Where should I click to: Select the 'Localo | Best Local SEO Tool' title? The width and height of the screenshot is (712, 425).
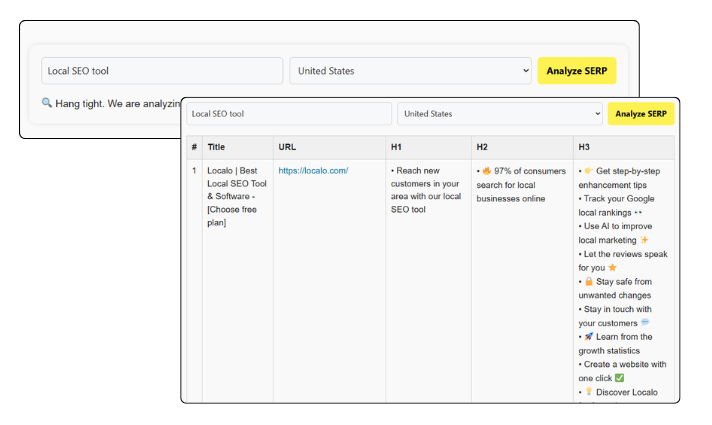pos(237,197)
